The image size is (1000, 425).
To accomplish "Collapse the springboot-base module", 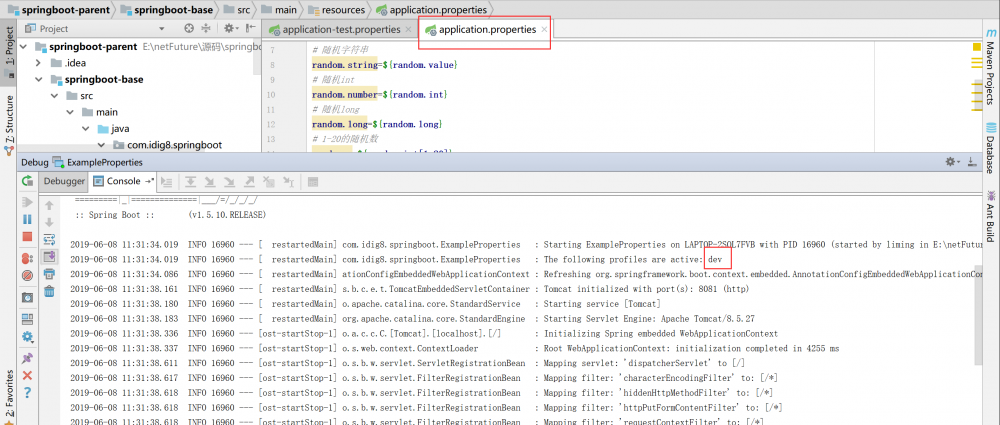I will tap(39, 80).
